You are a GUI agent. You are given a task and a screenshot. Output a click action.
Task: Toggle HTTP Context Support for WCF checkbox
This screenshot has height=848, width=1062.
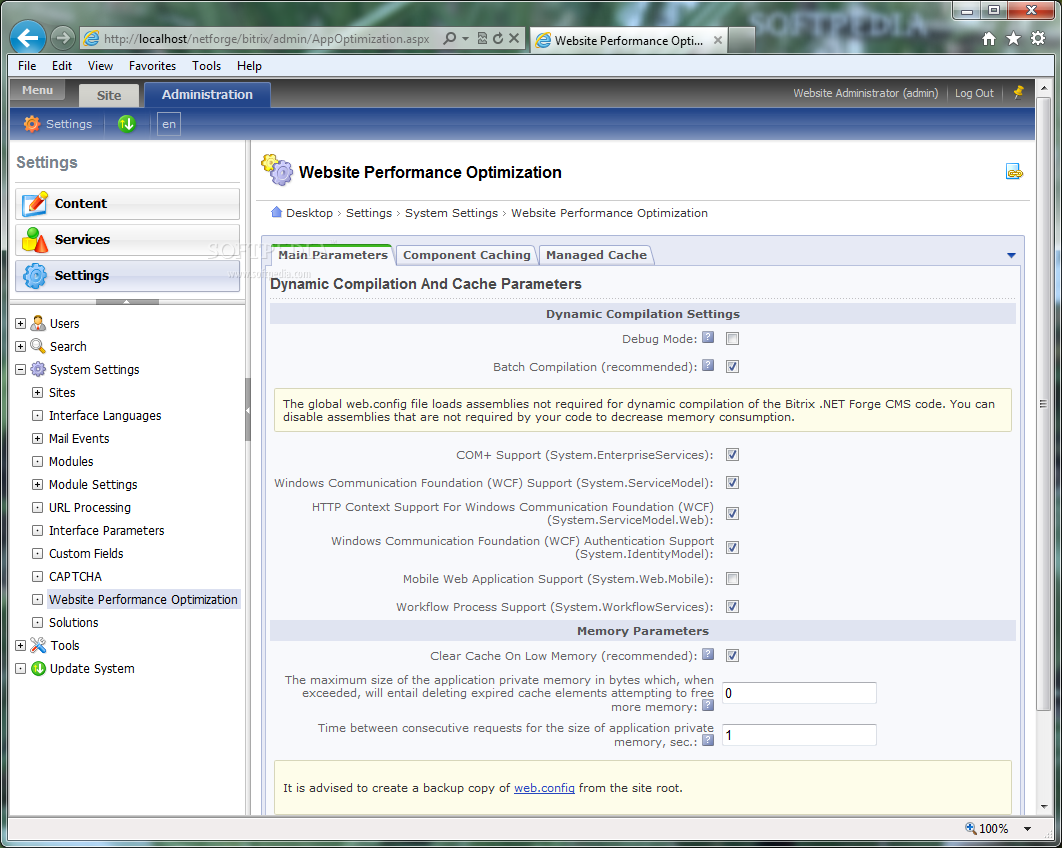(732, 513)
